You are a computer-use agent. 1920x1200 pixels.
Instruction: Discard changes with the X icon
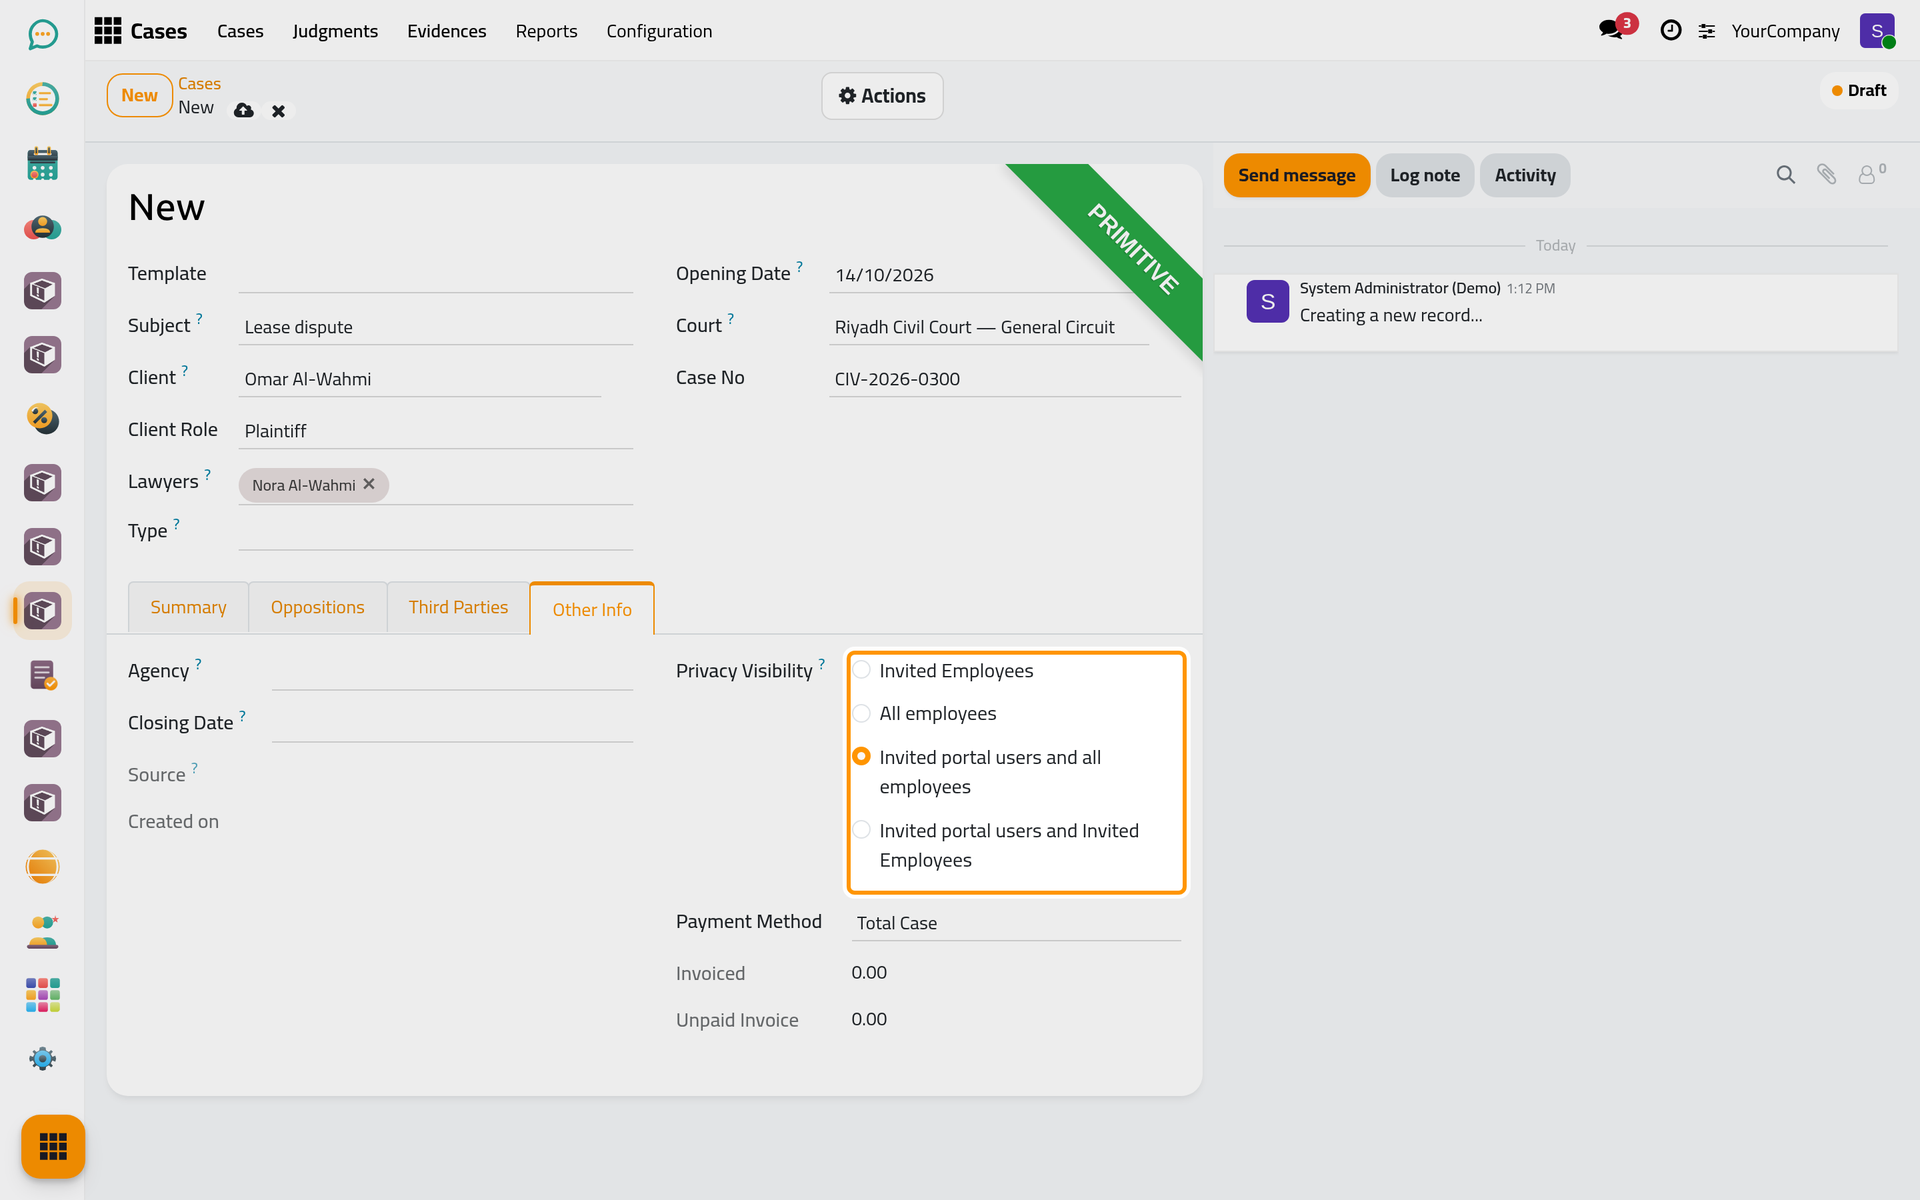(279, 111)
